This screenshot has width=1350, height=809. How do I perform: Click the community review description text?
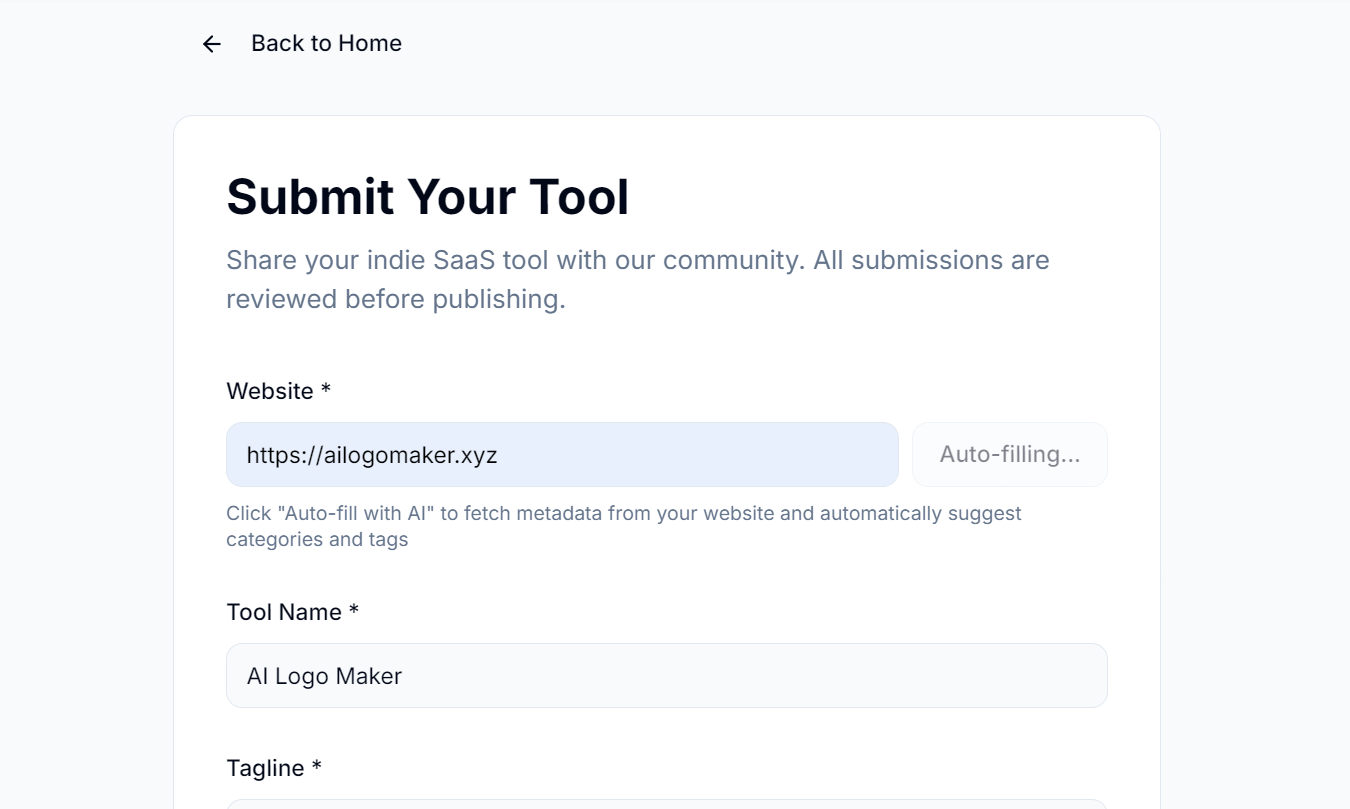click(637, 278)
